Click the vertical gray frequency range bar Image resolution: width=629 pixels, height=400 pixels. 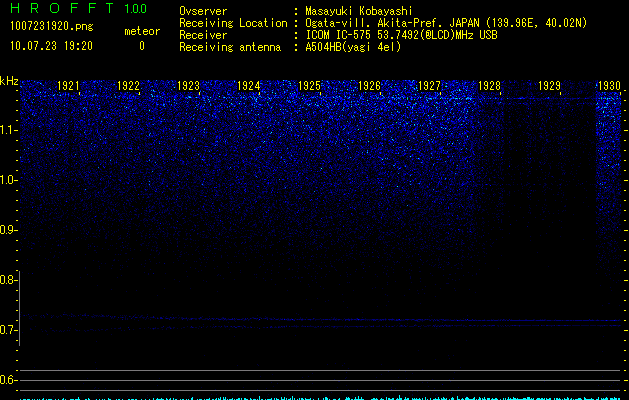pyautogui.click(x=20, y=308)
